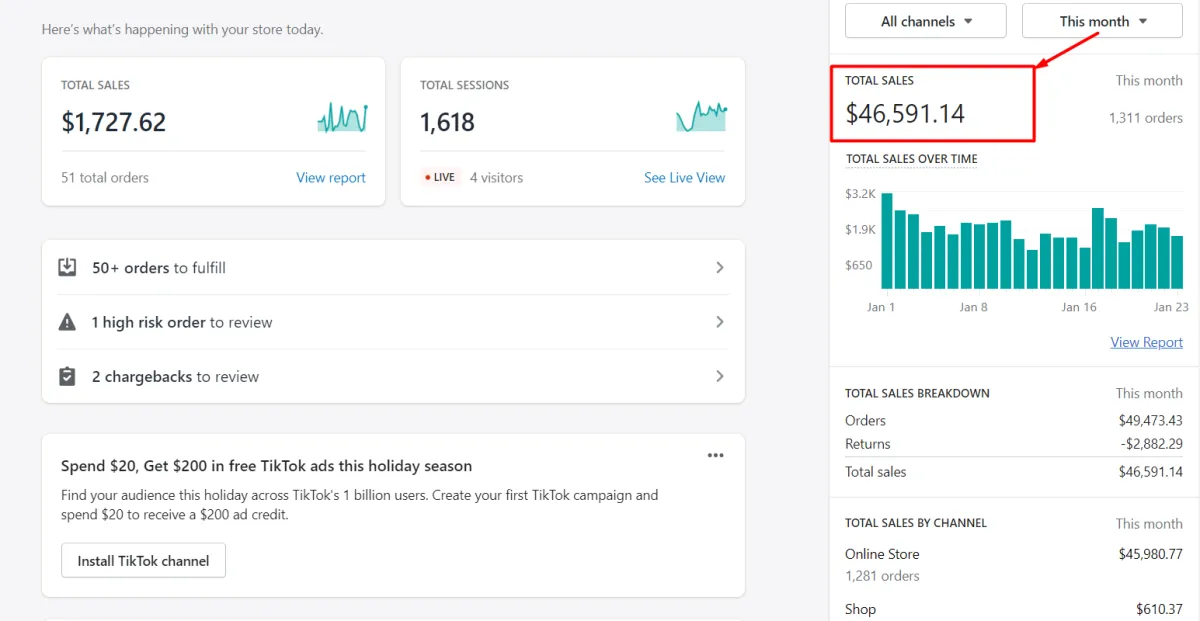
Task: Expand the high risk order row chevron
Action: pos(720,322)
